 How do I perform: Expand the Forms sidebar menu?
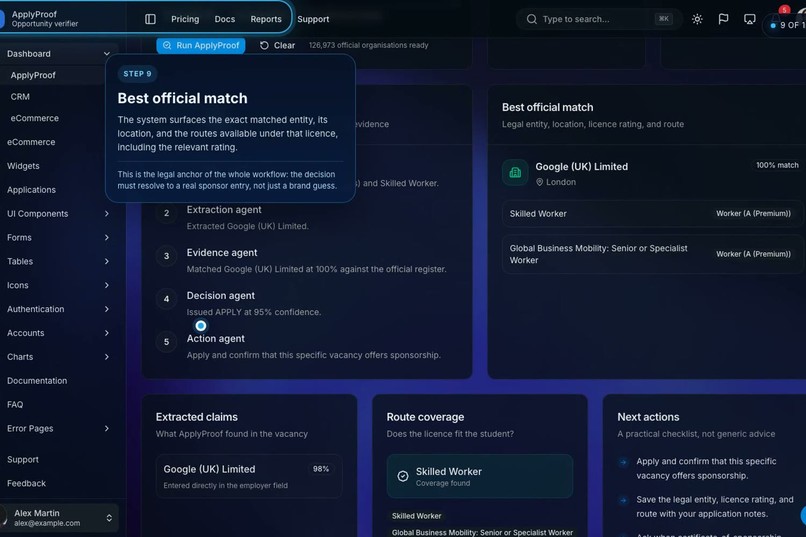point(106,237)
